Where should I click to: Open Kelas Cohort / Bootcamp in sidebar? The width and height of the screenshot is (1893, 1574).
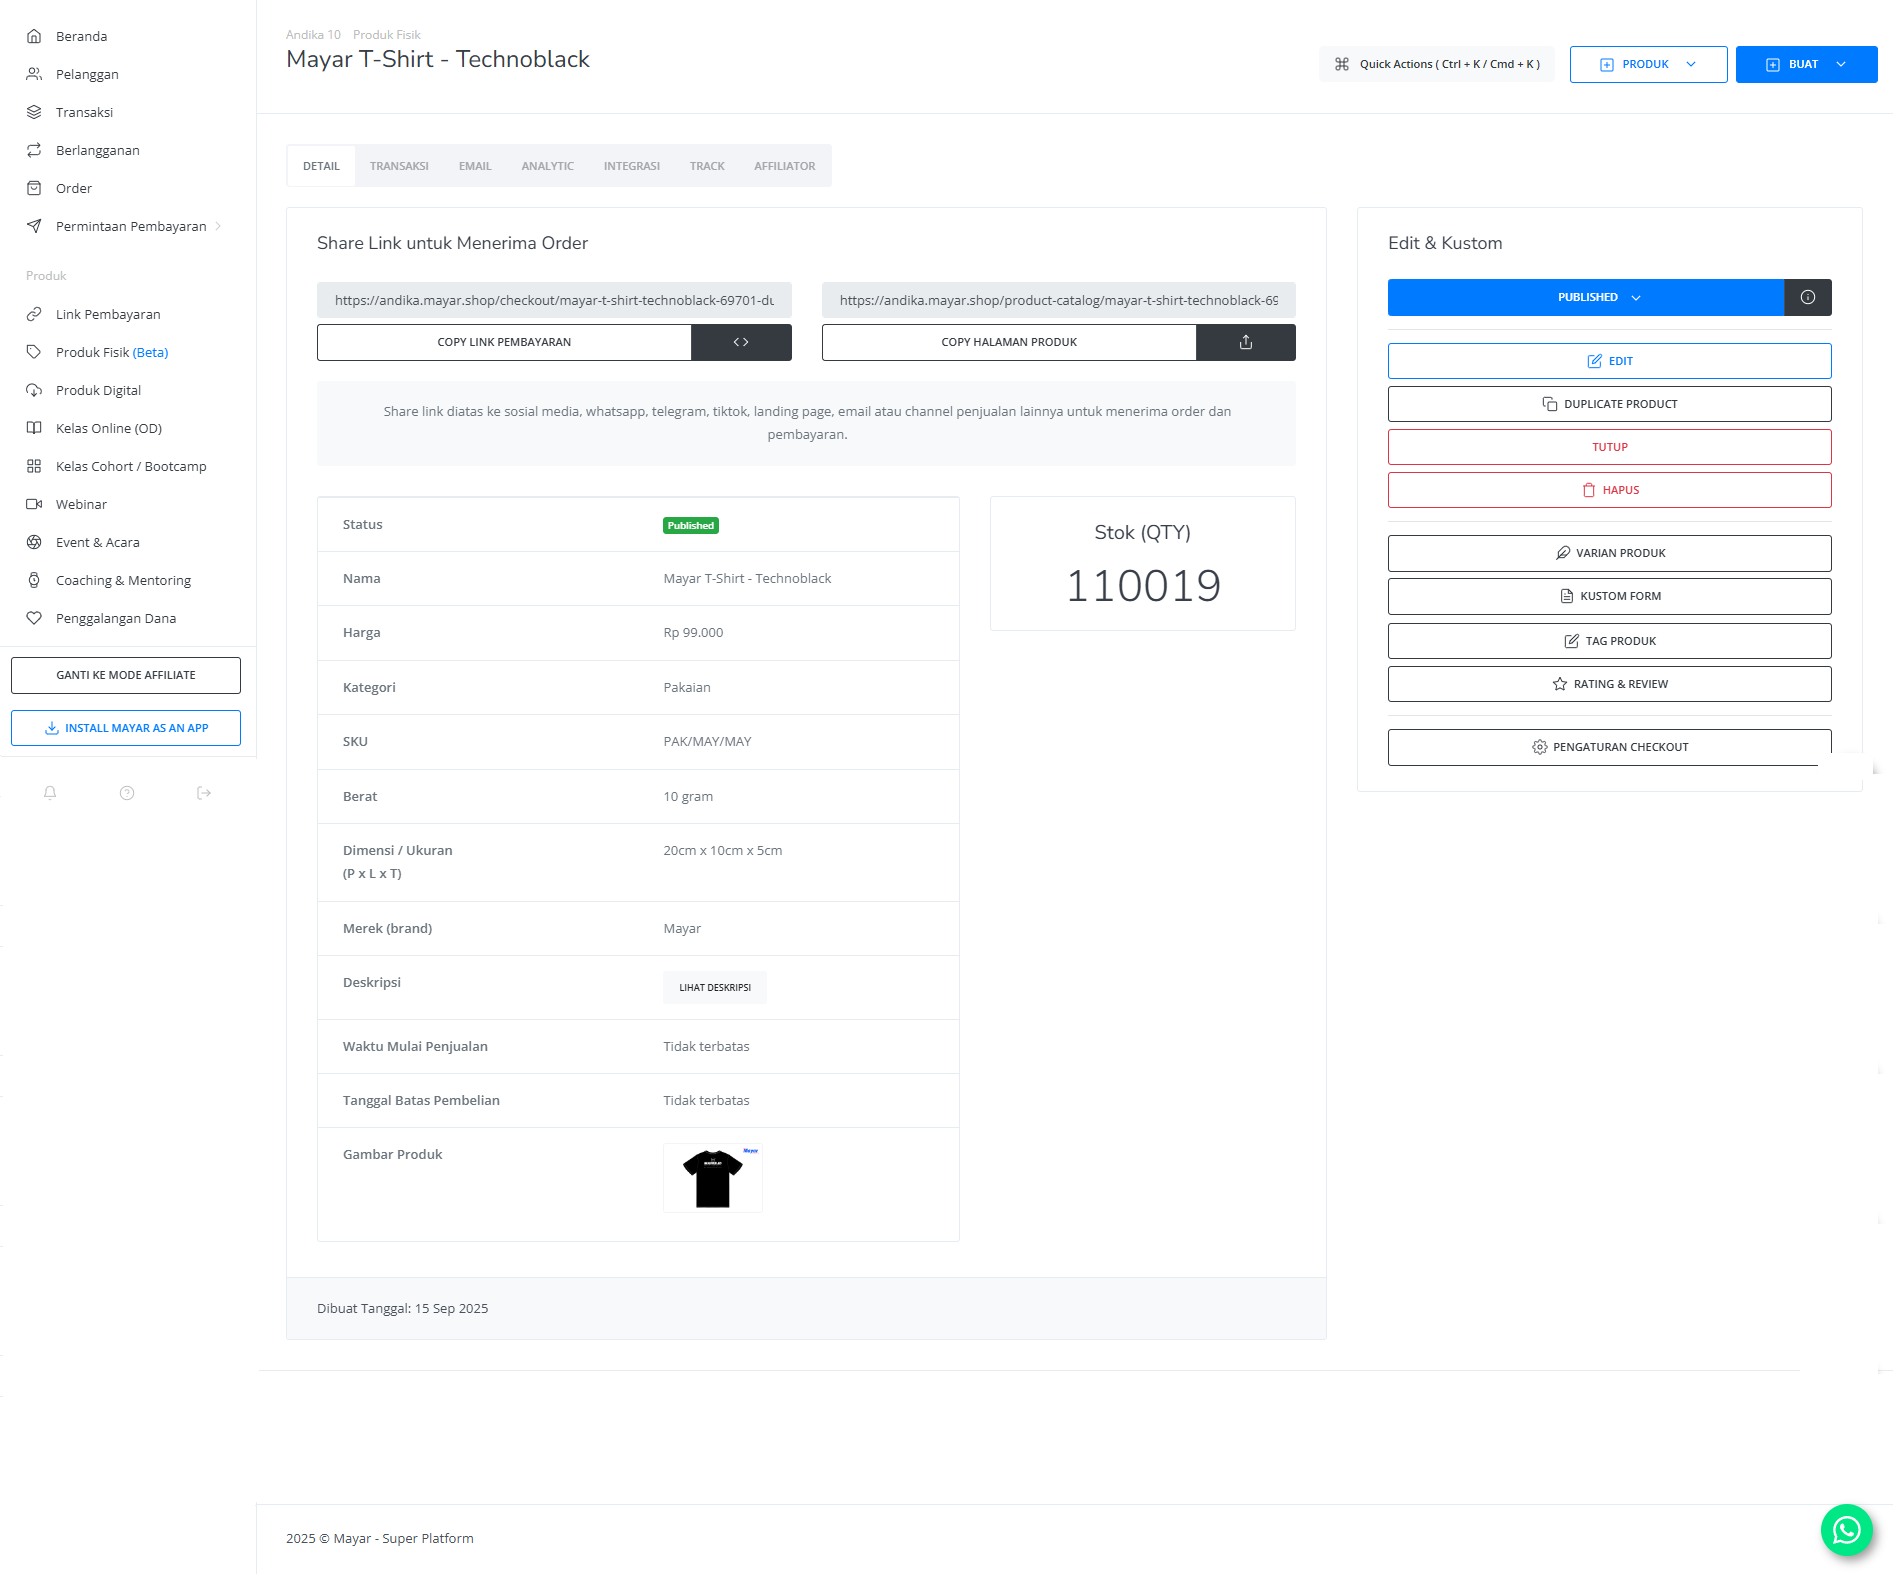coord(131,466)
